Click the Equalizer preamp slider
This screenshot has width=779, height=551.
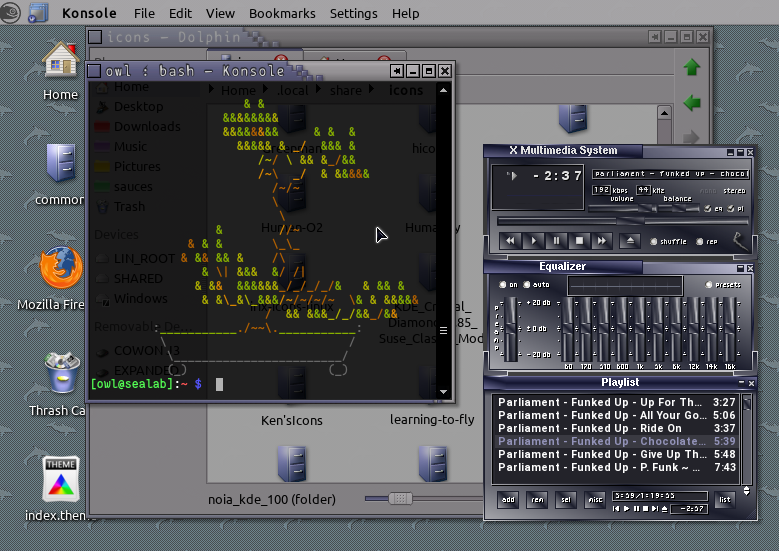(x=510, y=329)
